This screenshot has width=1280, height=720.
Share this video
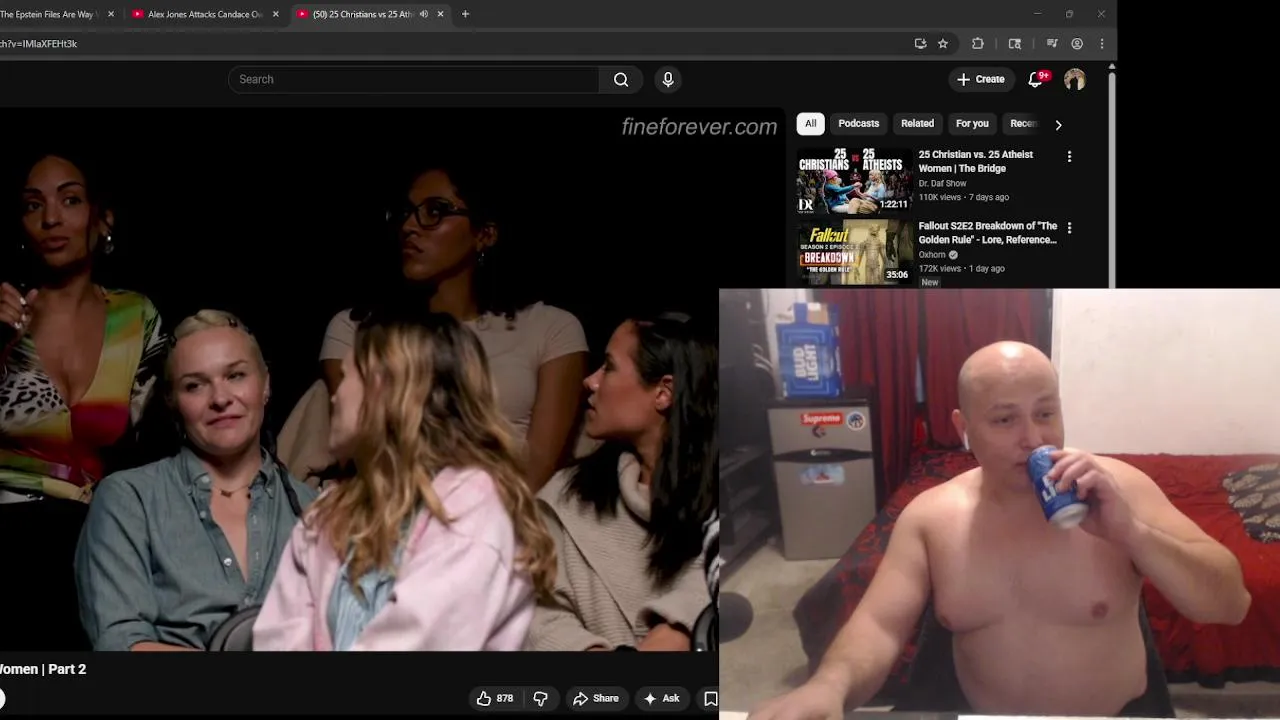[x=595, y=698]
